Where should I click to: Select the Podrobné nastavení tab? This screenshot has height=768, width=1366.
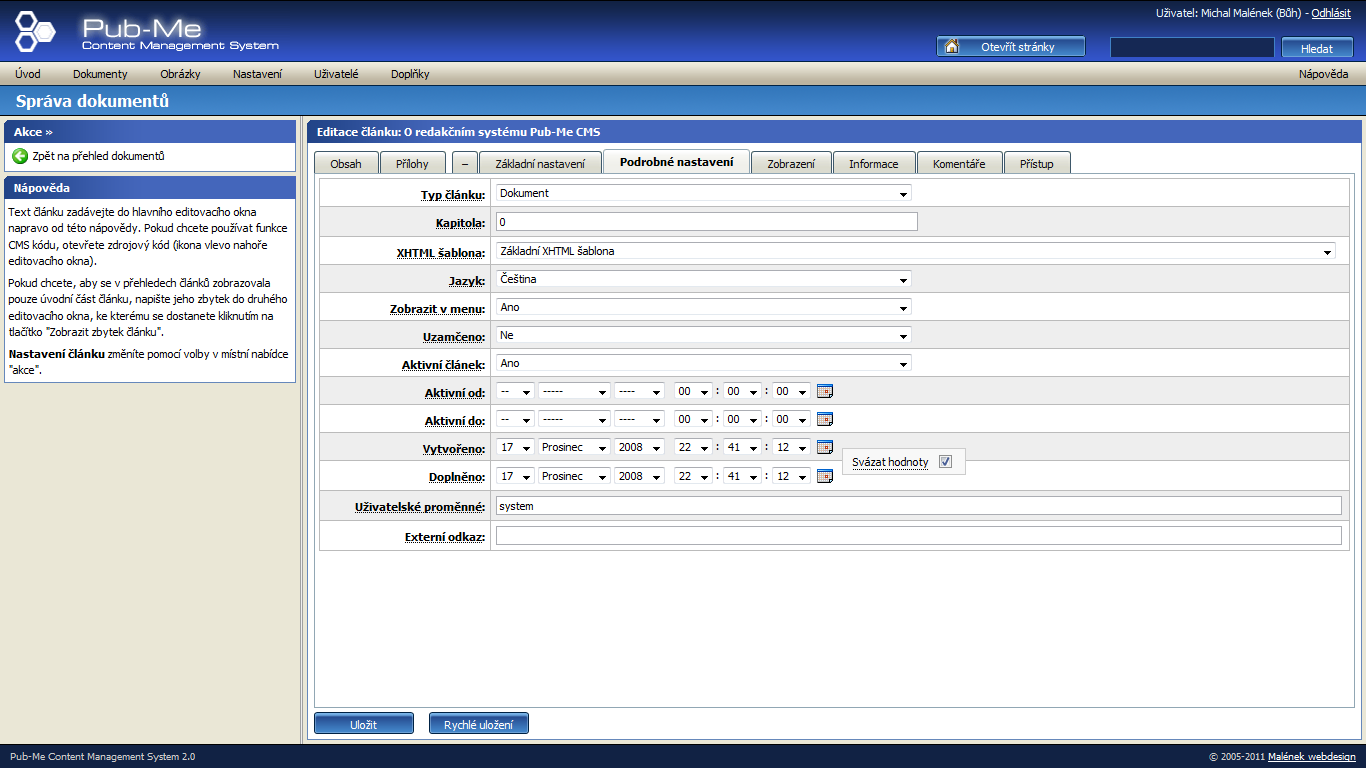[677, 162]
